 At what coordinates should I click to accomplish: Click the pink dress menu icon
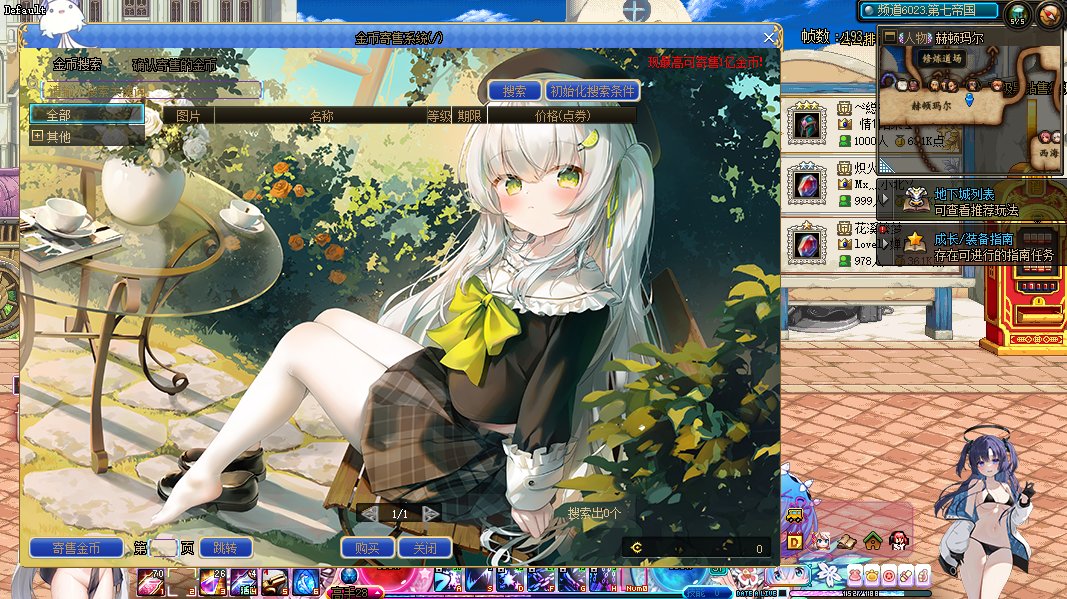tap(855, 575)
